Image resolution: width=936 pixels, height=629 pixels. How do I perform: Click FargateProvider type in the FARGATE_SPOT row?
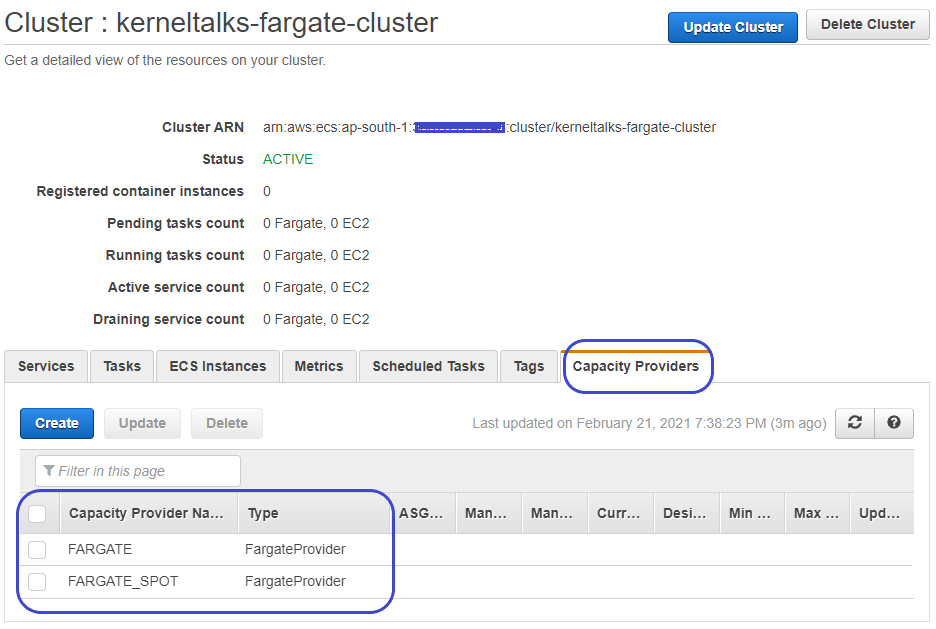point(295,581)
